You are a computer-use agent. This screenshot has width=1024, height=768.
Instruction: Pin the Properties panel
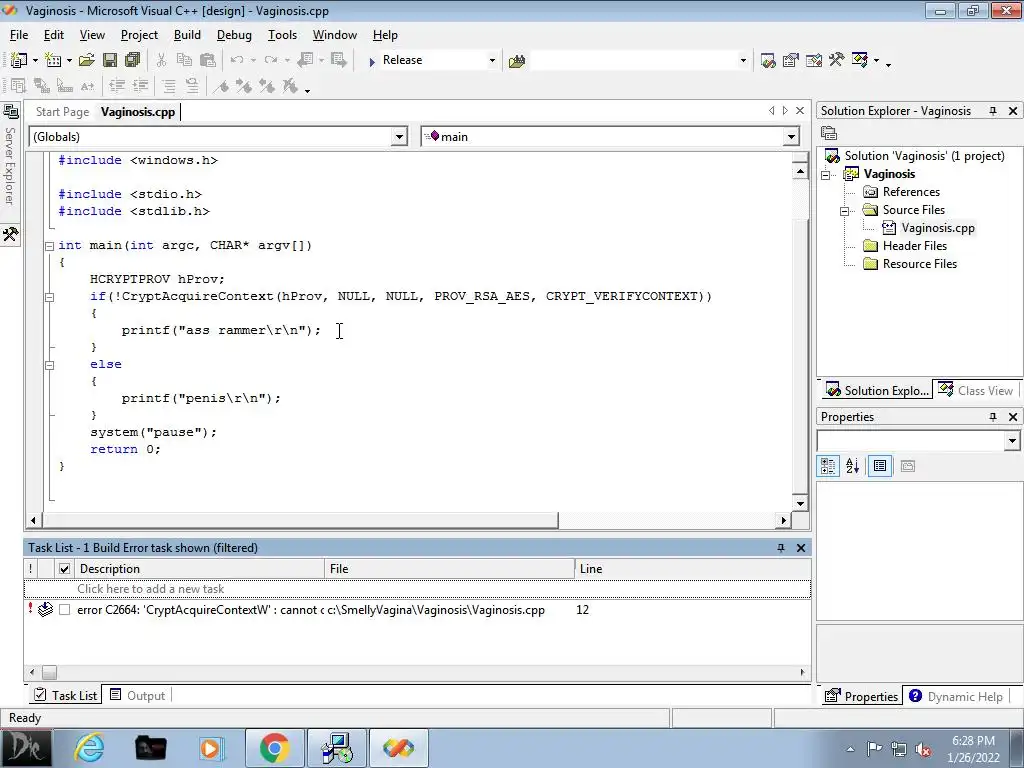click(x=993, y=417)
